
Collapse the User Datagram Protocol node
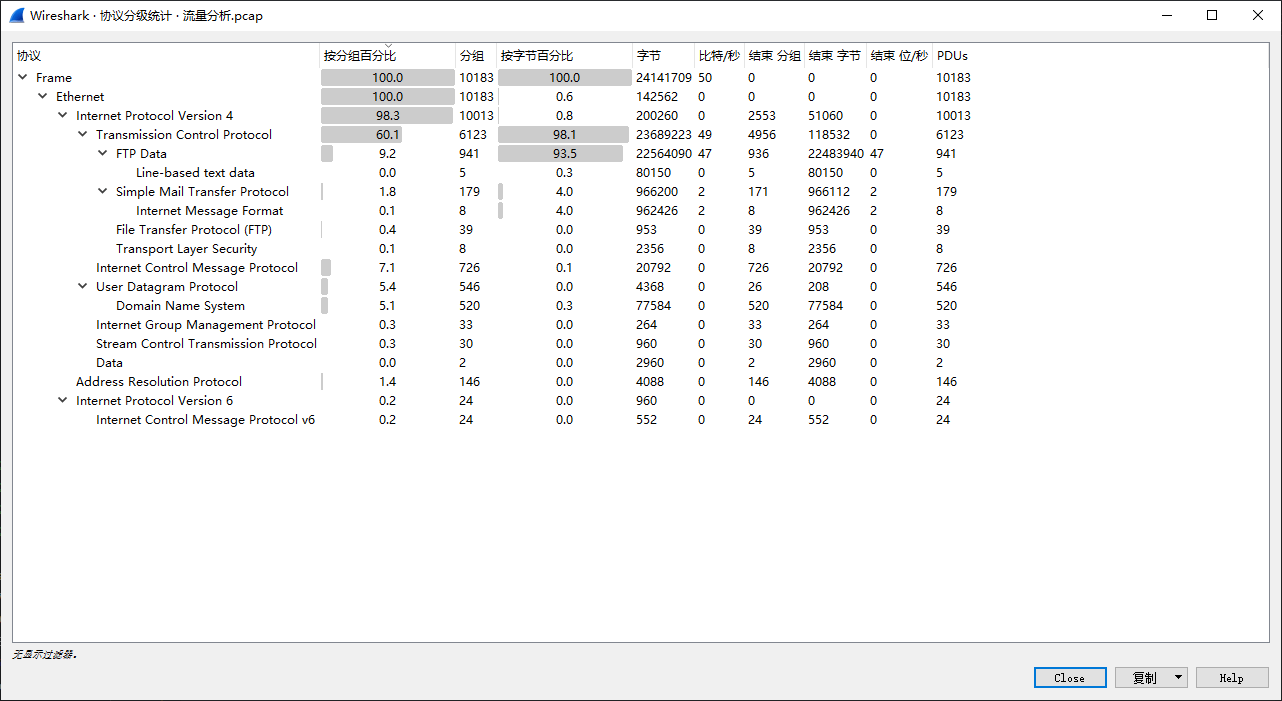pos(83,286)
